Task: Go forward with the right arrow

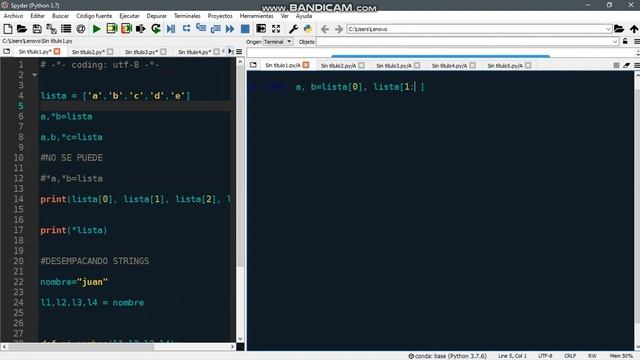Action: click(x=339, y=29)
